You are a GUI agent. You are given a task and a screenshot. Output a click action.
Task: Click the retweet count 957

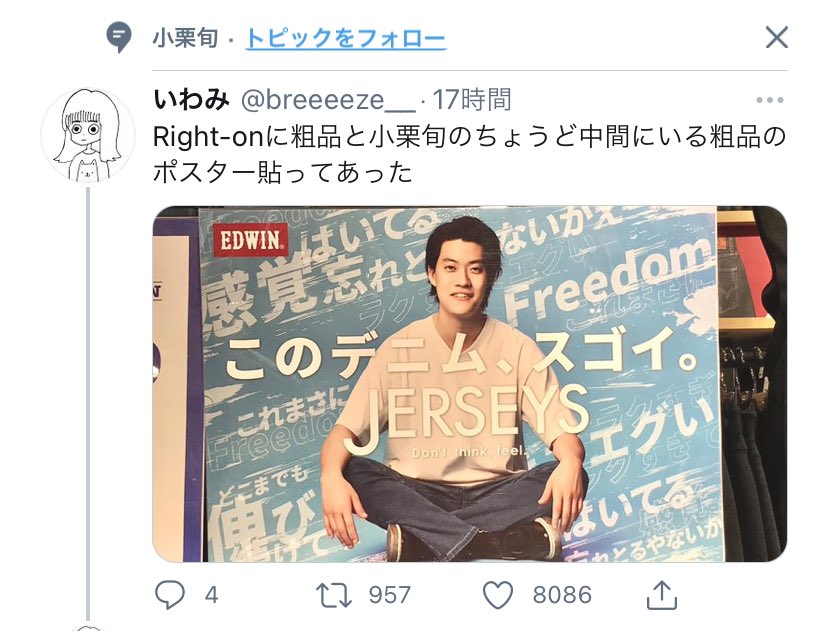[389, 596]
